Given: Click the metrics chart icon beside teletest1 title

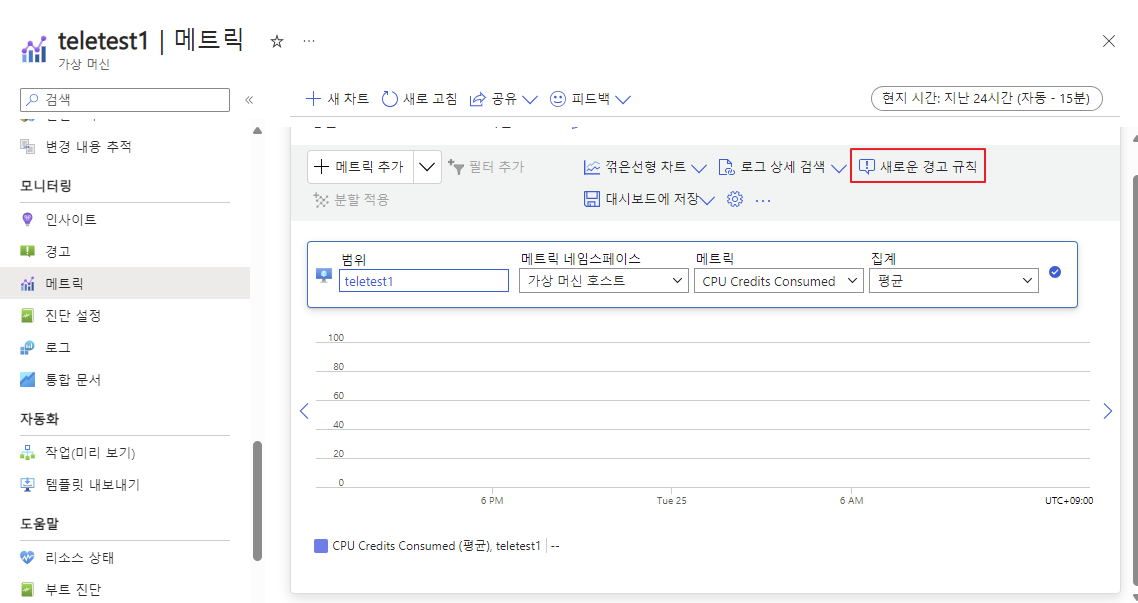Looking at the screenshot, I should [x=33, y=50].
